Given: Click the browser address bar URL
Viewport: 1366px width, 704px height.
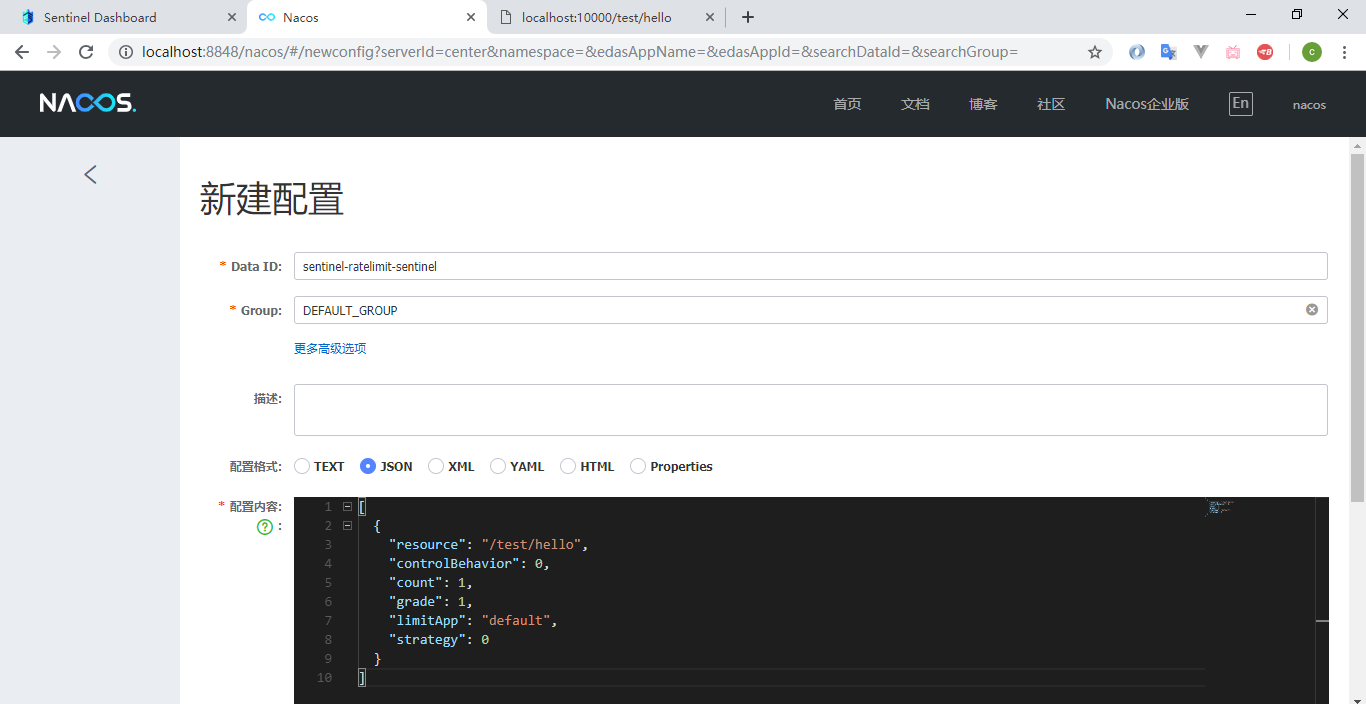Looking at the screenshot, I should 580,52.
